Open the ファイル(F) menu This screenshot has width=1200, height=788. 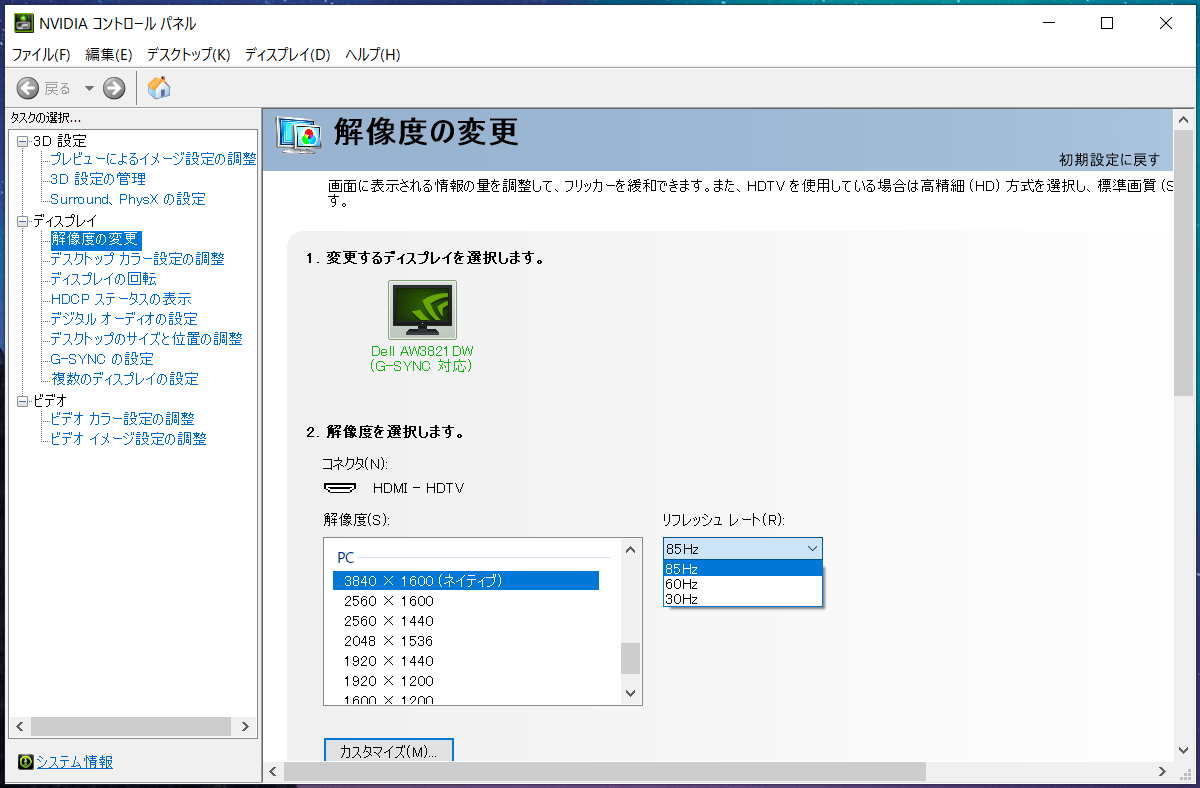tap(41, 54)
